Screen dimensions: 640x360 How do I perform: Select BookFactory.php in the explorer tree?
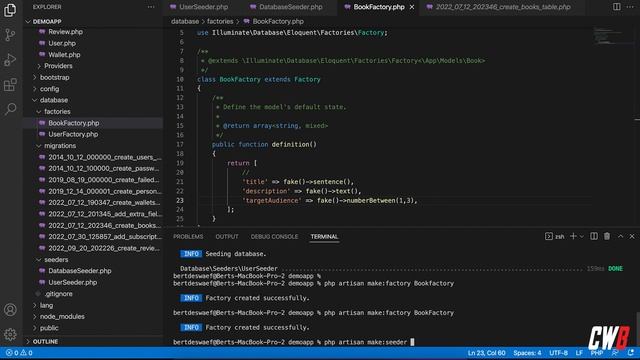click(73, 123)
